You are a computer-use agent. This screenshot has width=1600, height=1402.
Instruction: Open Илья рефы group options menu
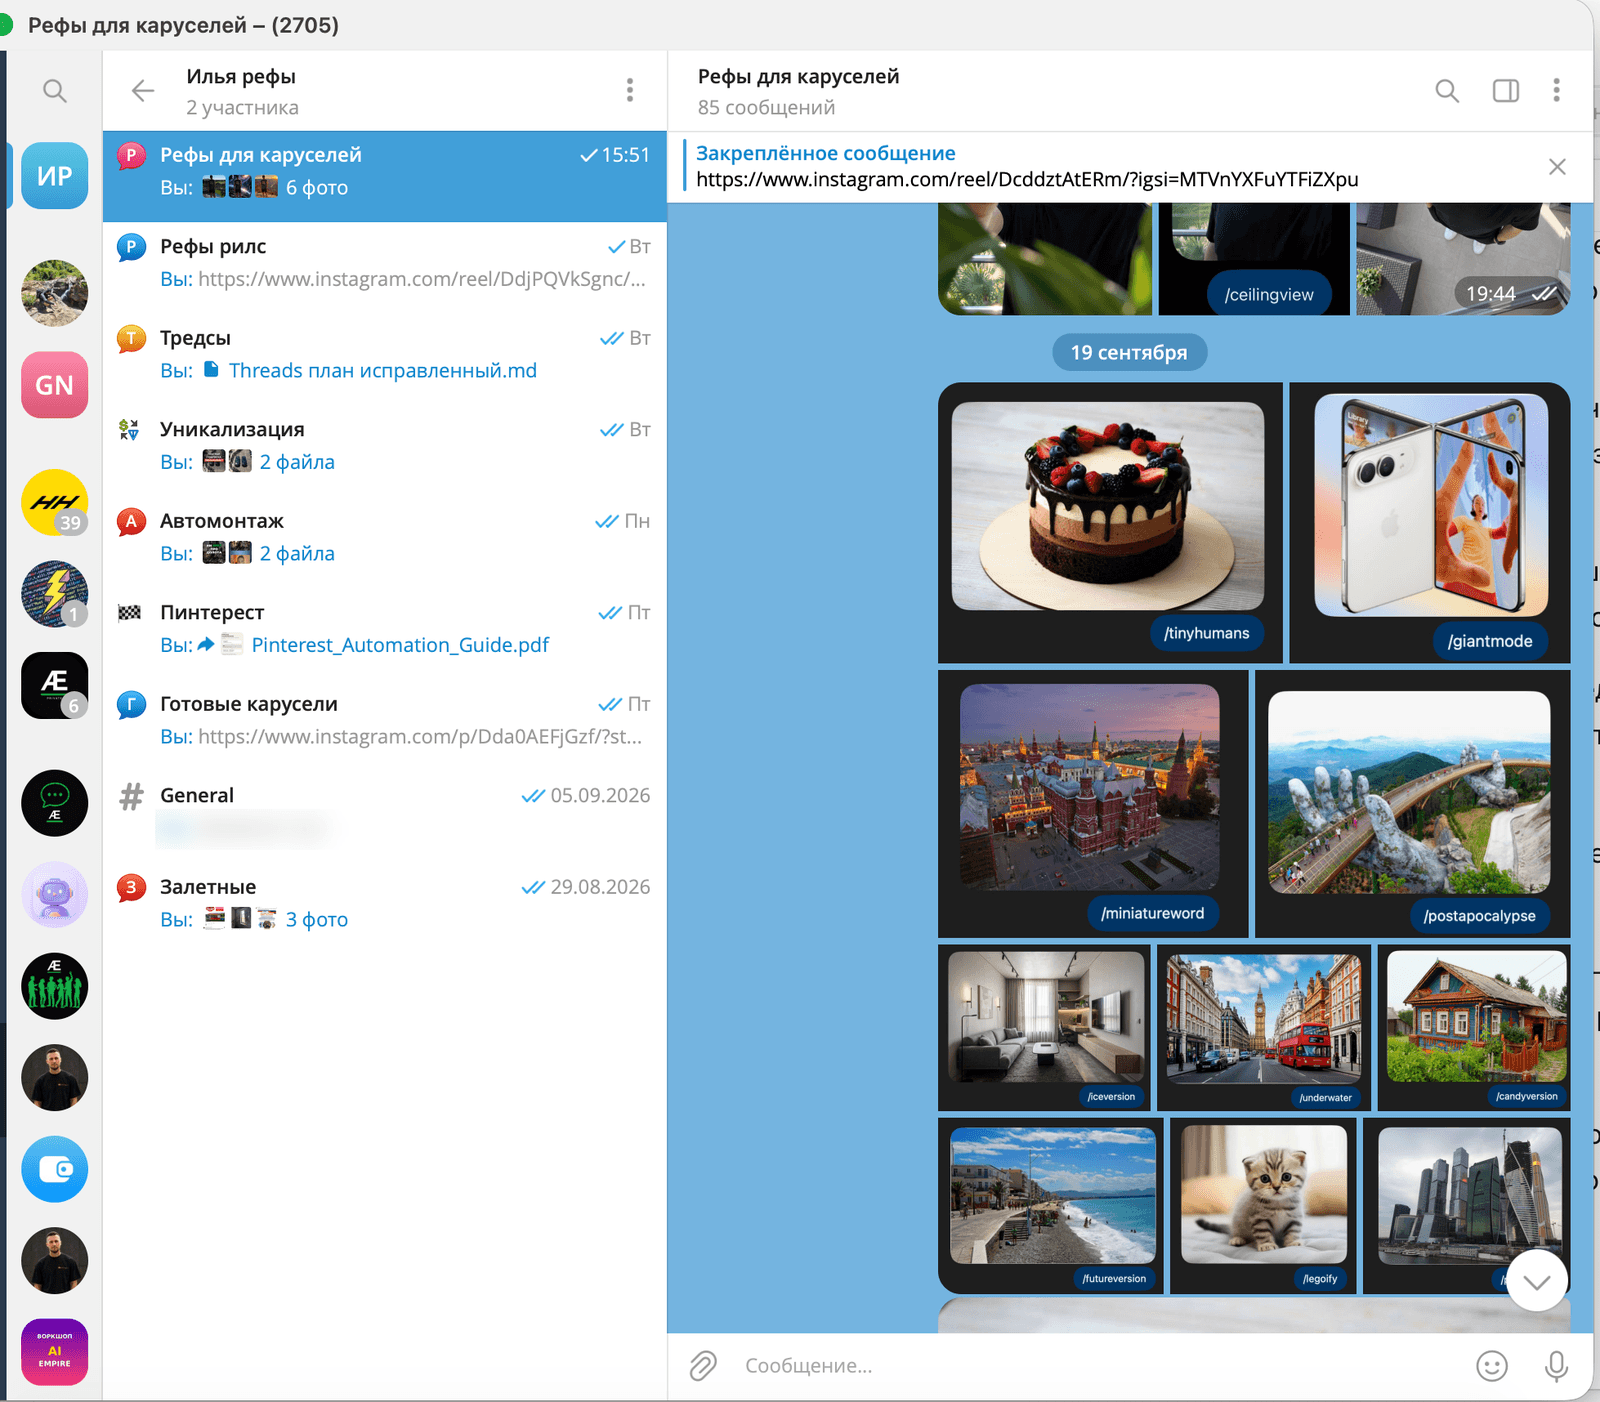pyautogui.click(x=630, y=91)
